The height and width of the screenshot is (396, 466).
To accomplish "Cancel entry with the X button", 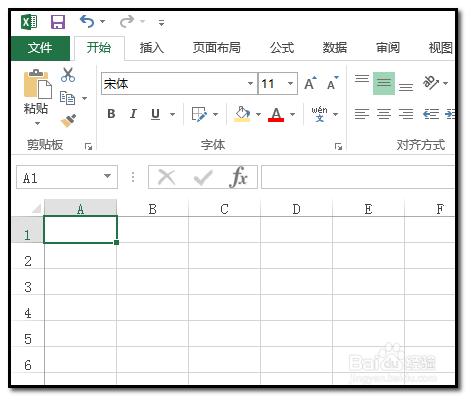I will tap(166, 177).
